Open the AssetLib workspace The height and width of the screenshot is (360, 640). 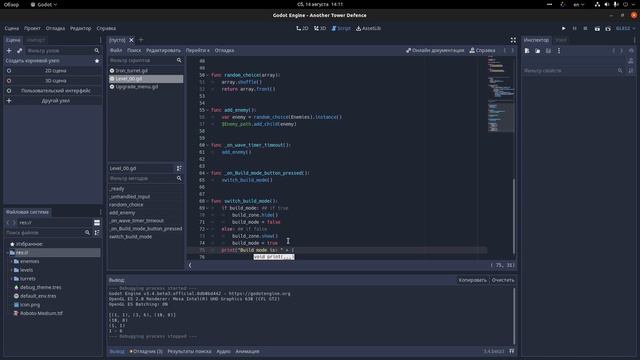click(369, 29)
